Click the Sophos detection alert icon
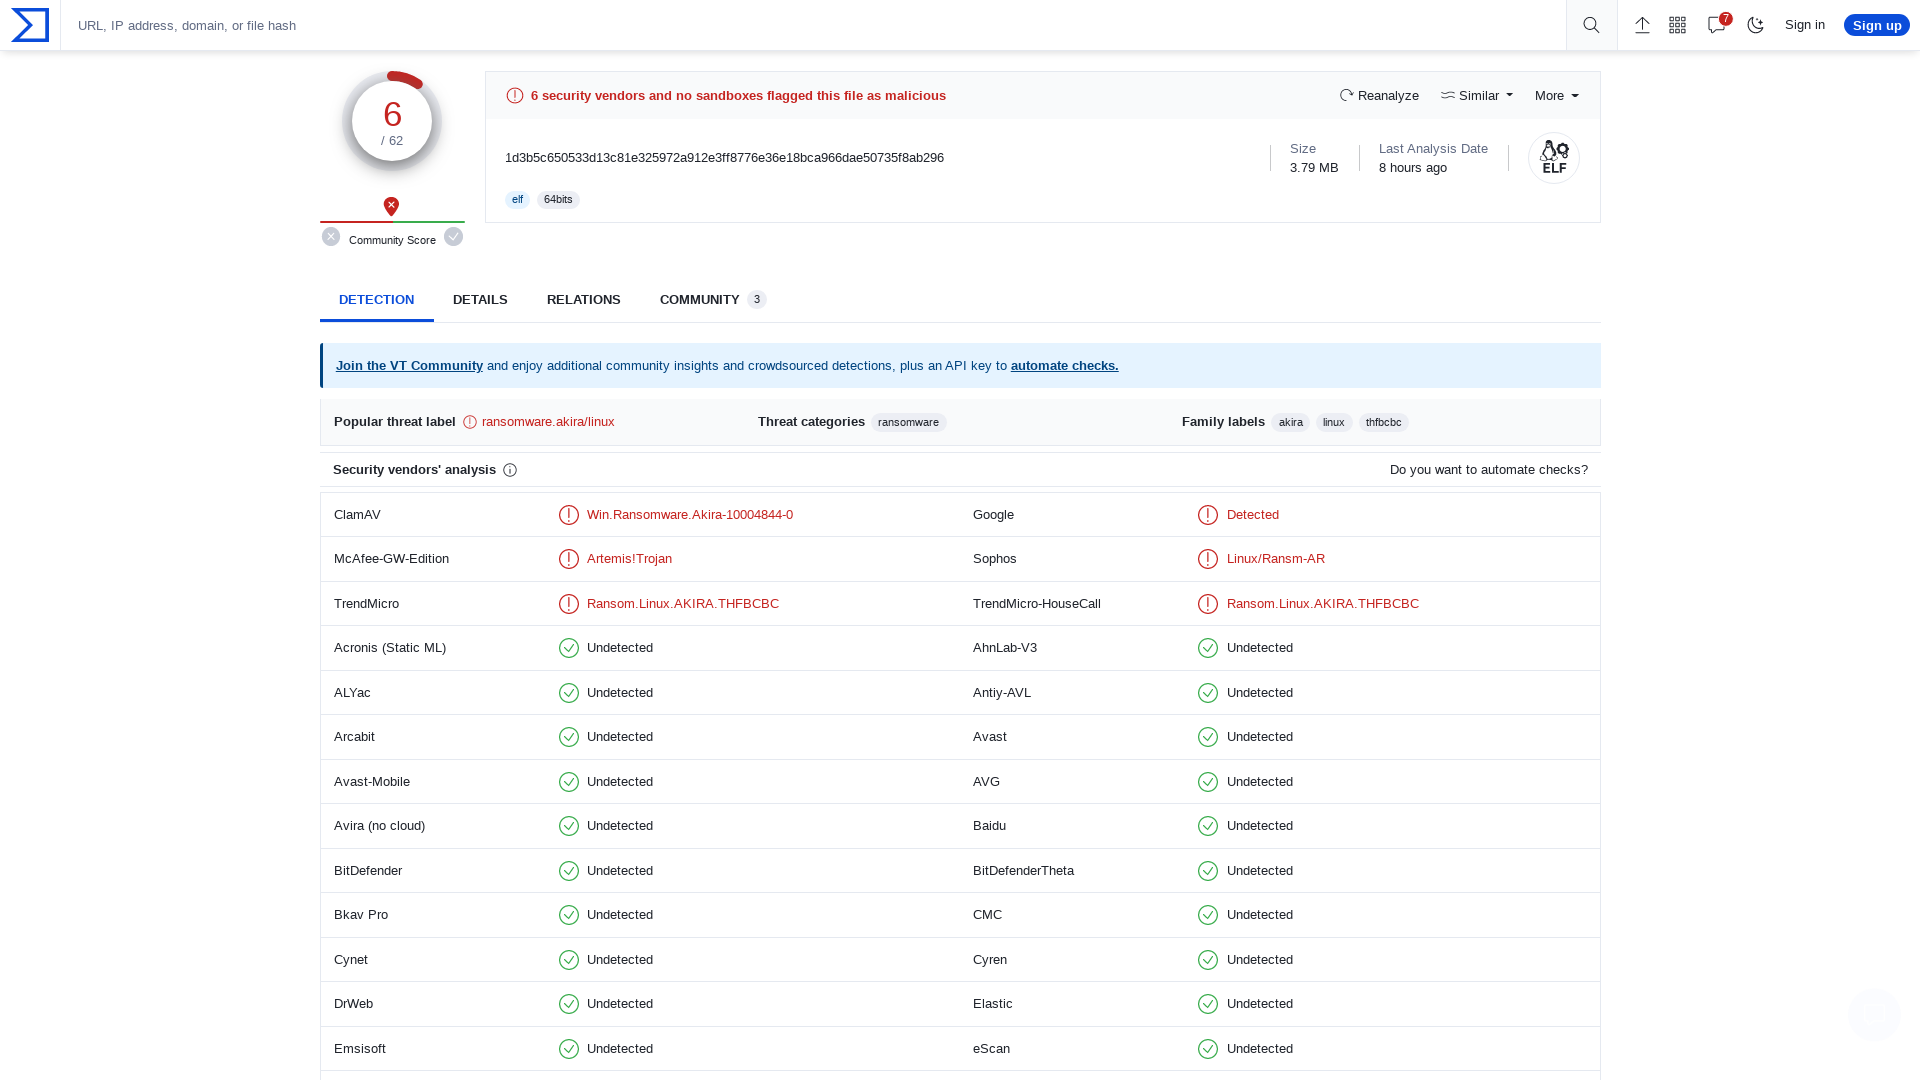 pyautogui.click(x=1208, y=559)
